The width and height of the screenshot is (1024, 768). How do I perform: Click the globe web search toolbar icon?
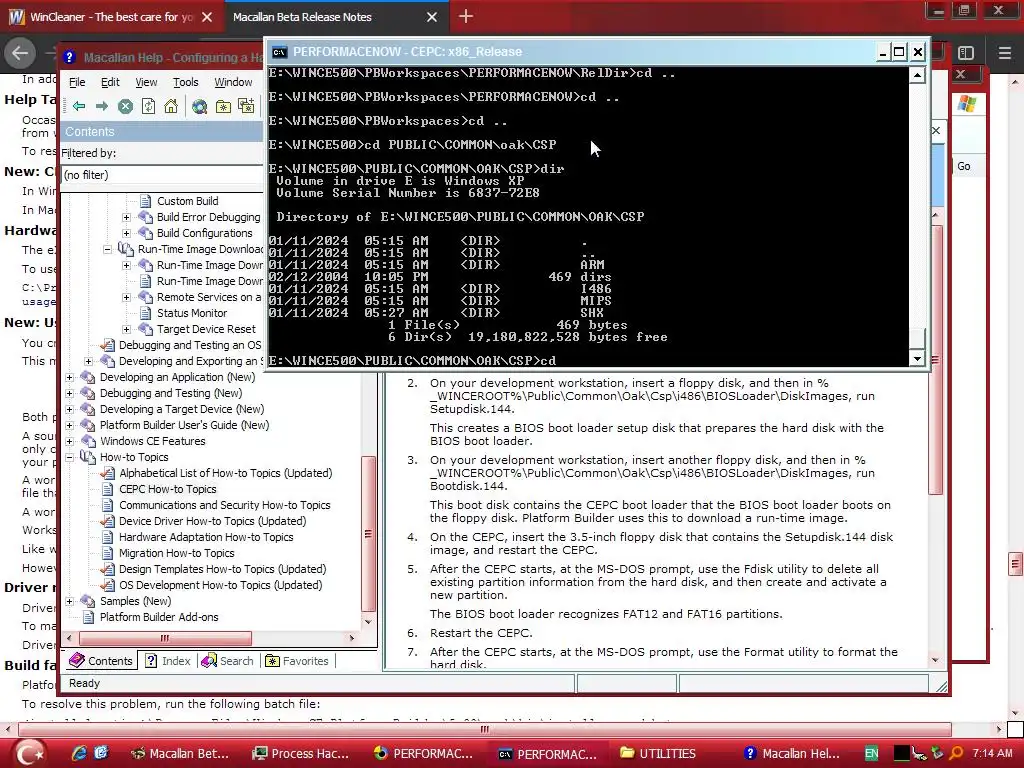(199, 106)
